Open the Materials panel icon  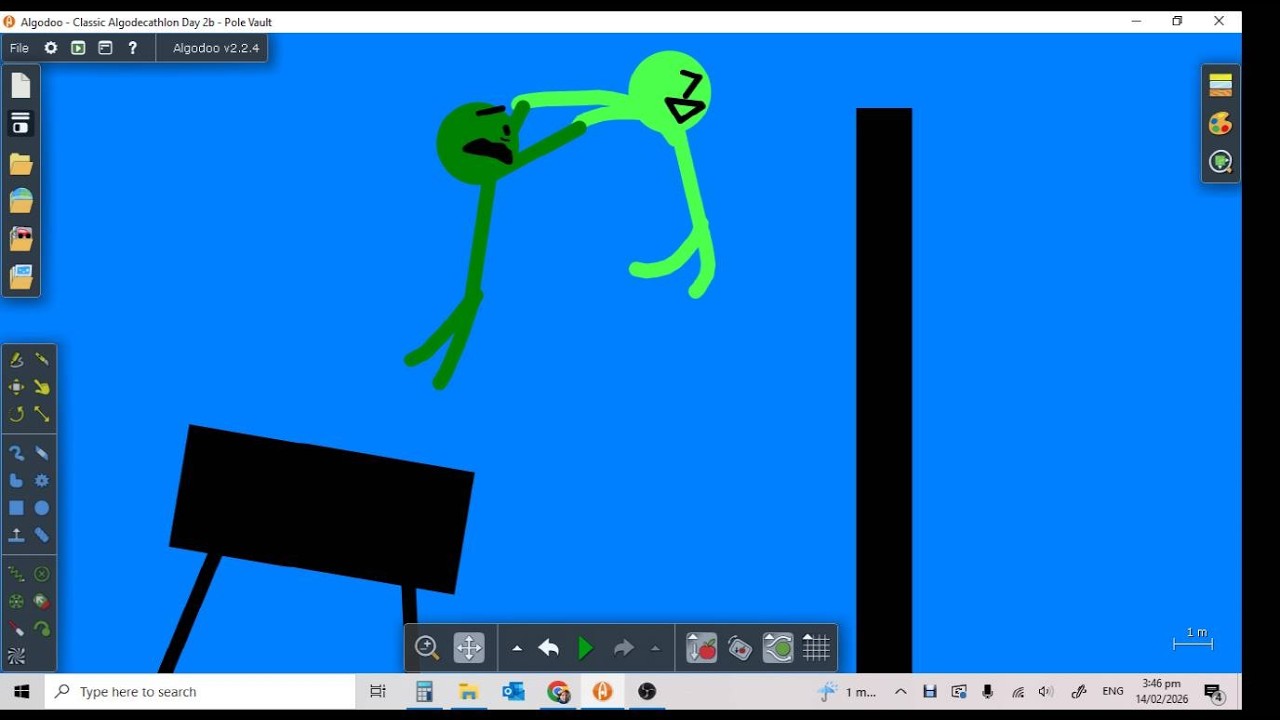click(x=1220, y=85)
